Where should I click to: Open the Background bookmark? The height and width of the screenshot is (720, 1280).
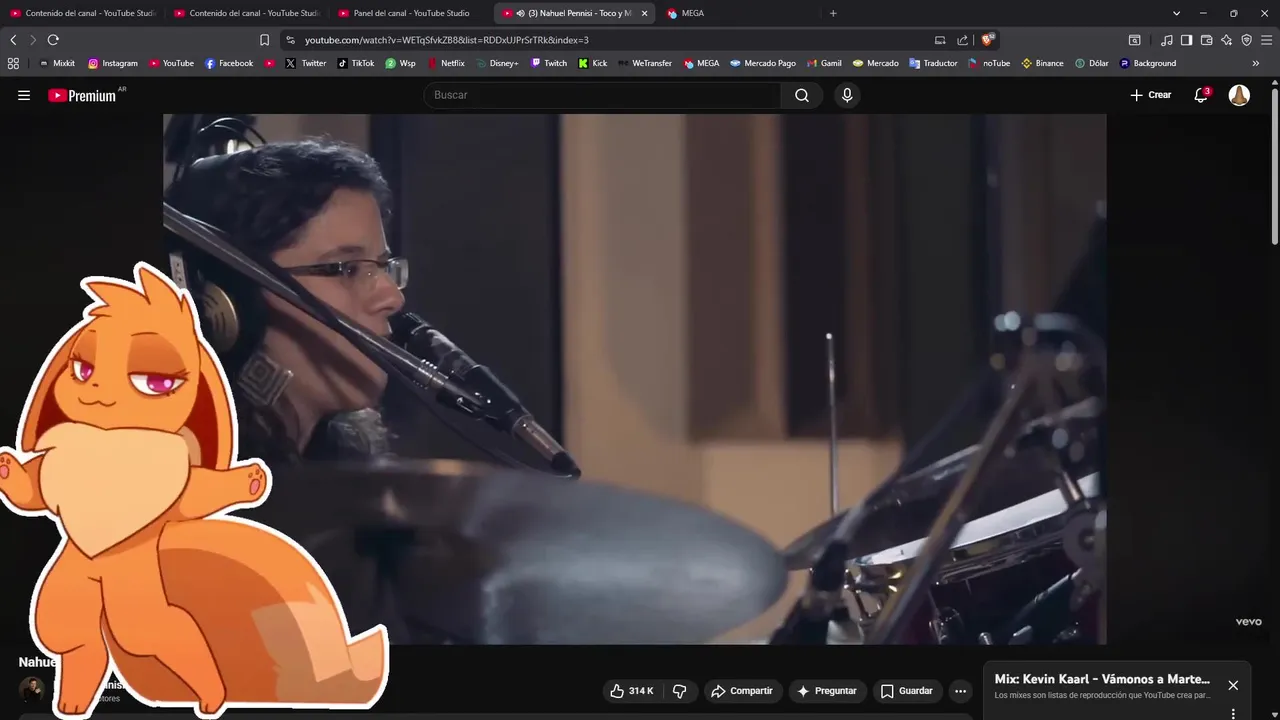click(x=1148, y=63)
